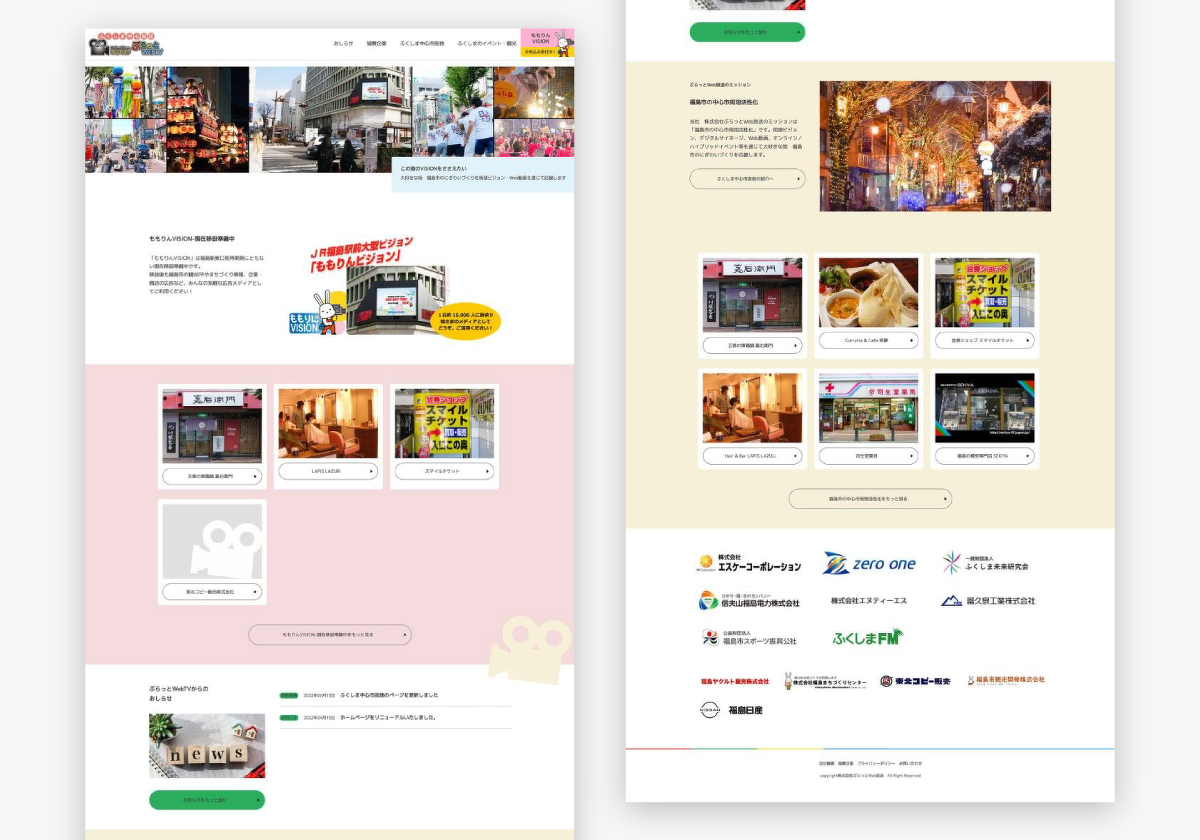Click the ホームページをリニューアル news link

pyautogui.click(x=387, y=717)
